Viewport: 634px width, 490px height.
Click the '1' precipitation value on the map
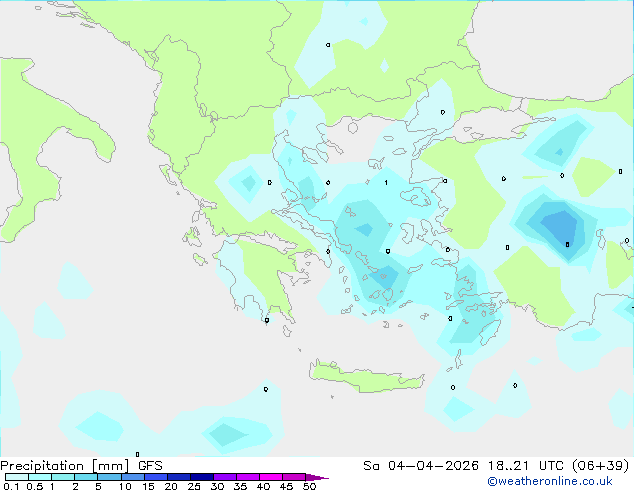(x=386, y=183)
